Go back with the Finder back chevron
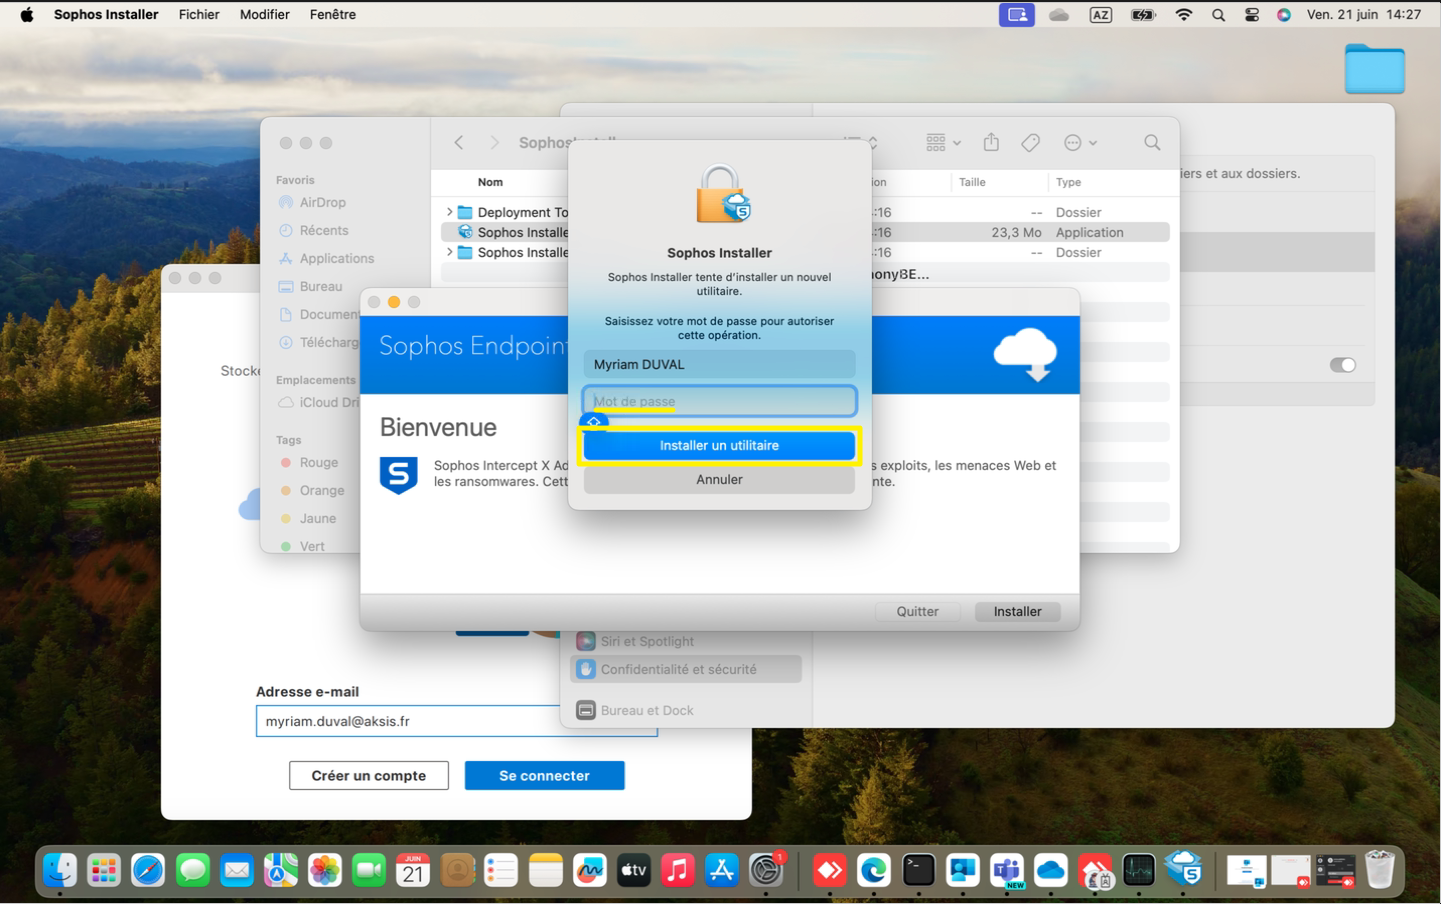This screenshot has width=1441, height=904. pos(459,143)
